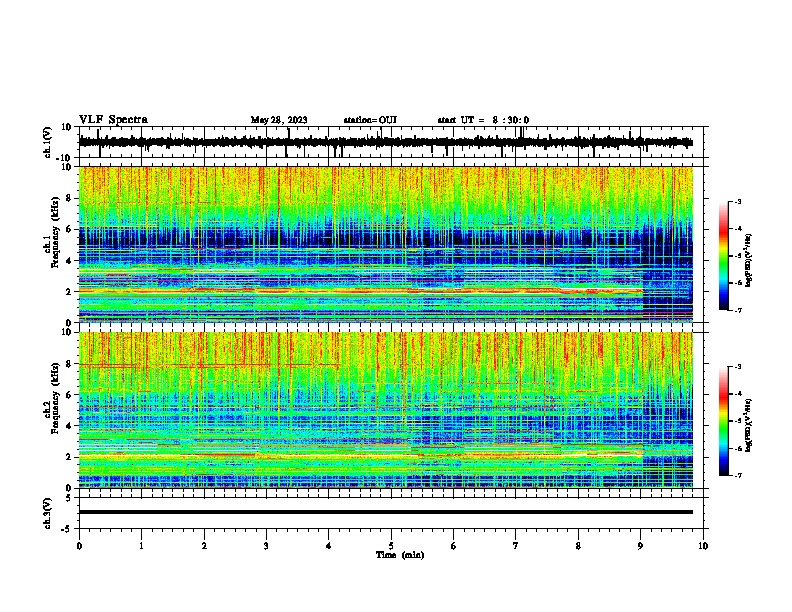This screenshot has height=612, width=792.
Task: Click the "2" kHz tick on ch.1 frequency axis
Action: [69, 291]
